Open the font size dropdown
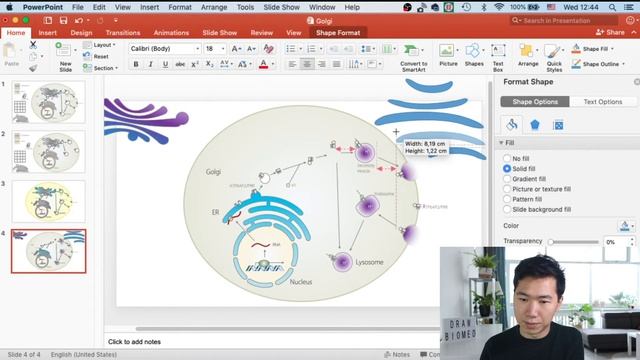This screenshot has width=640, height=360. (223, 49)
